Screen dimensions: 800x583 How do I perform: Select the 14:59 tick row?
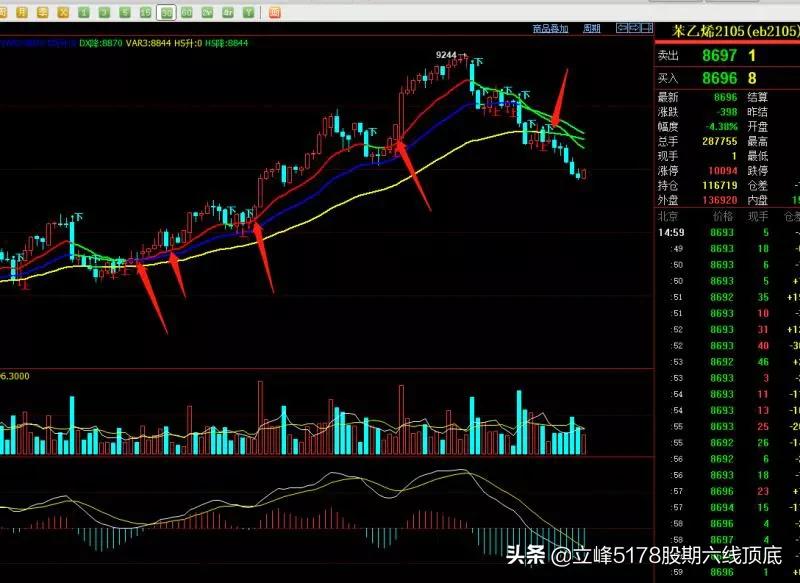pyautogui.click(x=728, y=233)
